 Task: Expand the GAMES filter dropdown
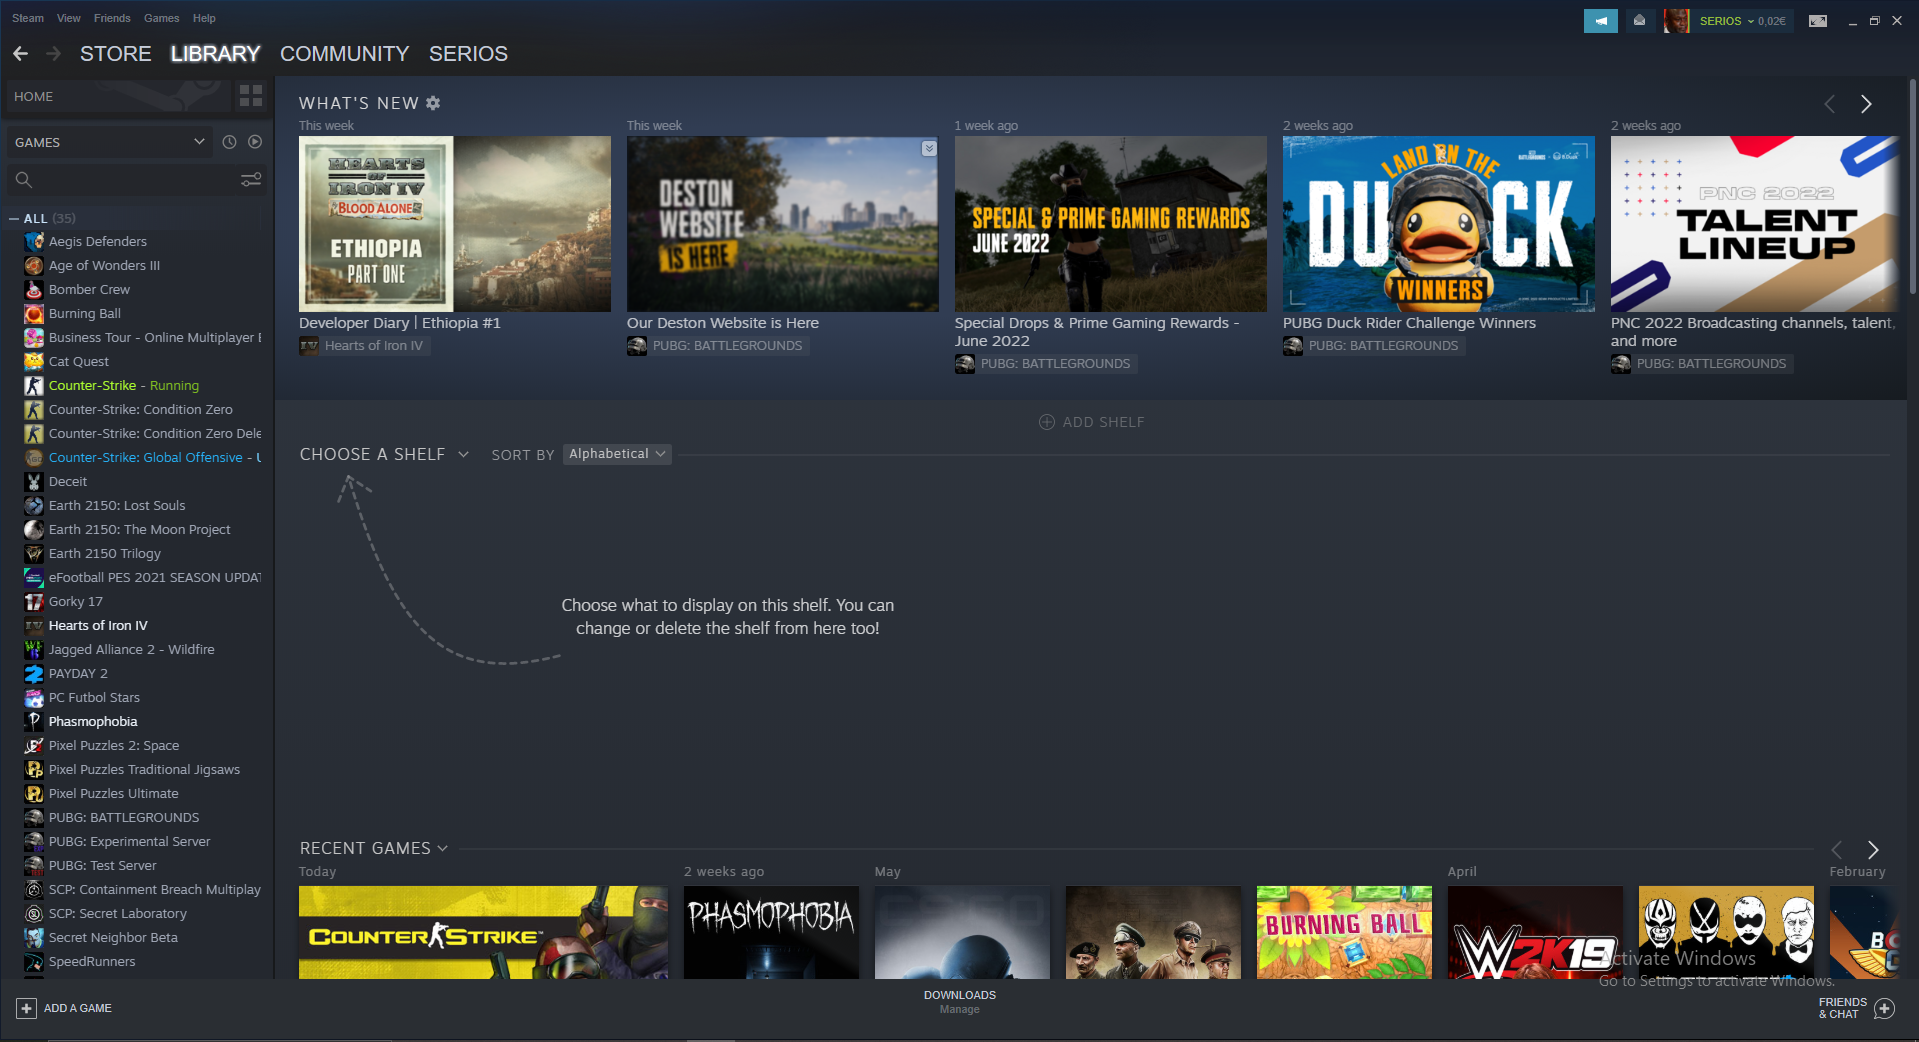tap(198, 142)
